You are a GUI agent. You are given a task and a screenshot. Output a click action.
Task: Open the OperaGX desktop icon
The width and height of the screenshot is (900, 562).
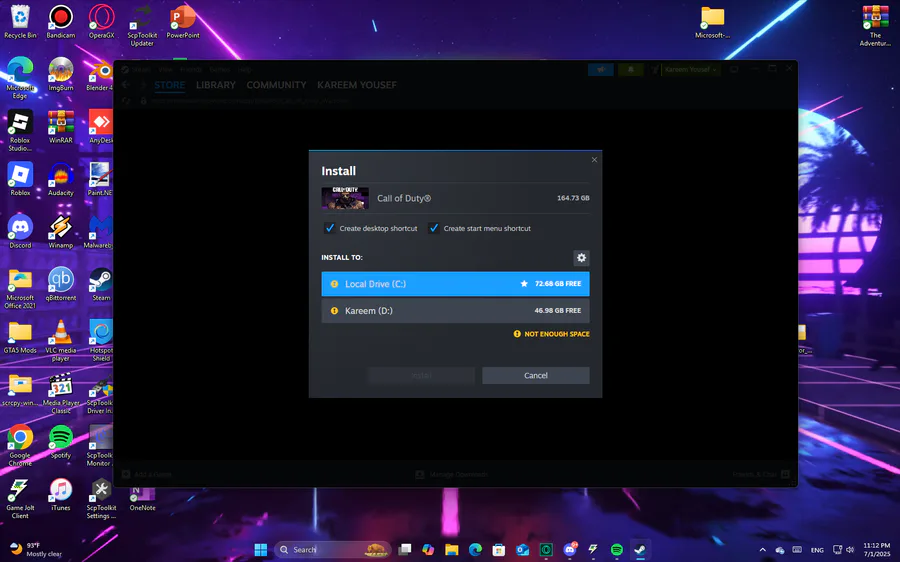[102, 22]
